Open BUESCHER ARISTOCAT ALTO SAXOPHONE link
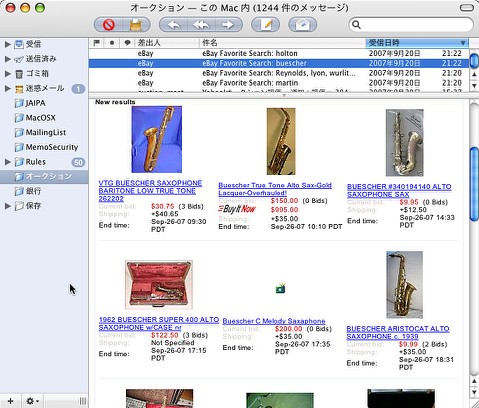 tap(398, 333)
